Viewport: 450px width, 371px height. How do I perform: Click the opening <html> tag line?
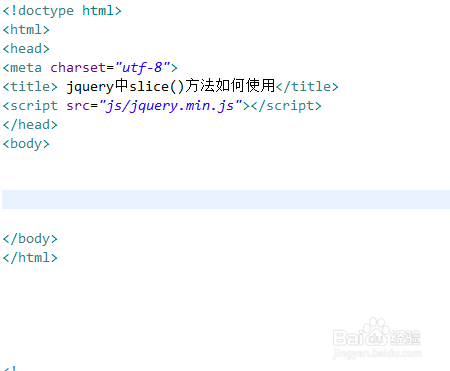pyautogui.click(x=26, y=30)
